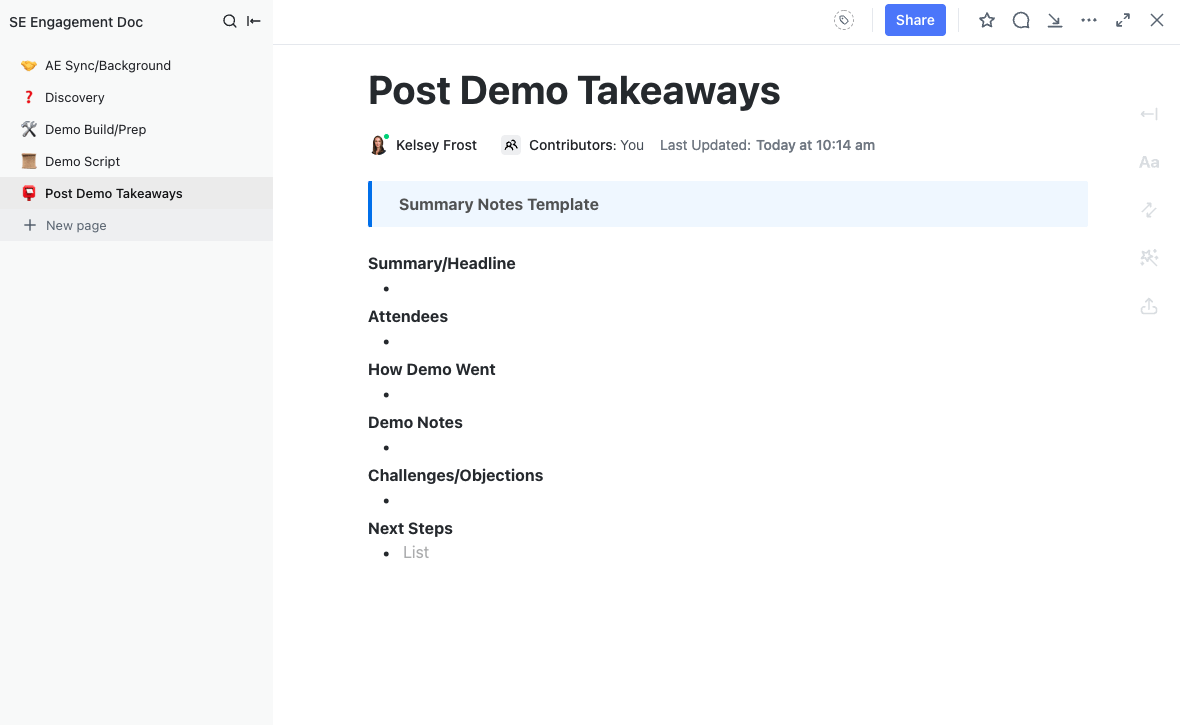Viewport: 1180px width, 725px height.
Task: Click the search icon in sidebar header
Action: coord(230,21)
